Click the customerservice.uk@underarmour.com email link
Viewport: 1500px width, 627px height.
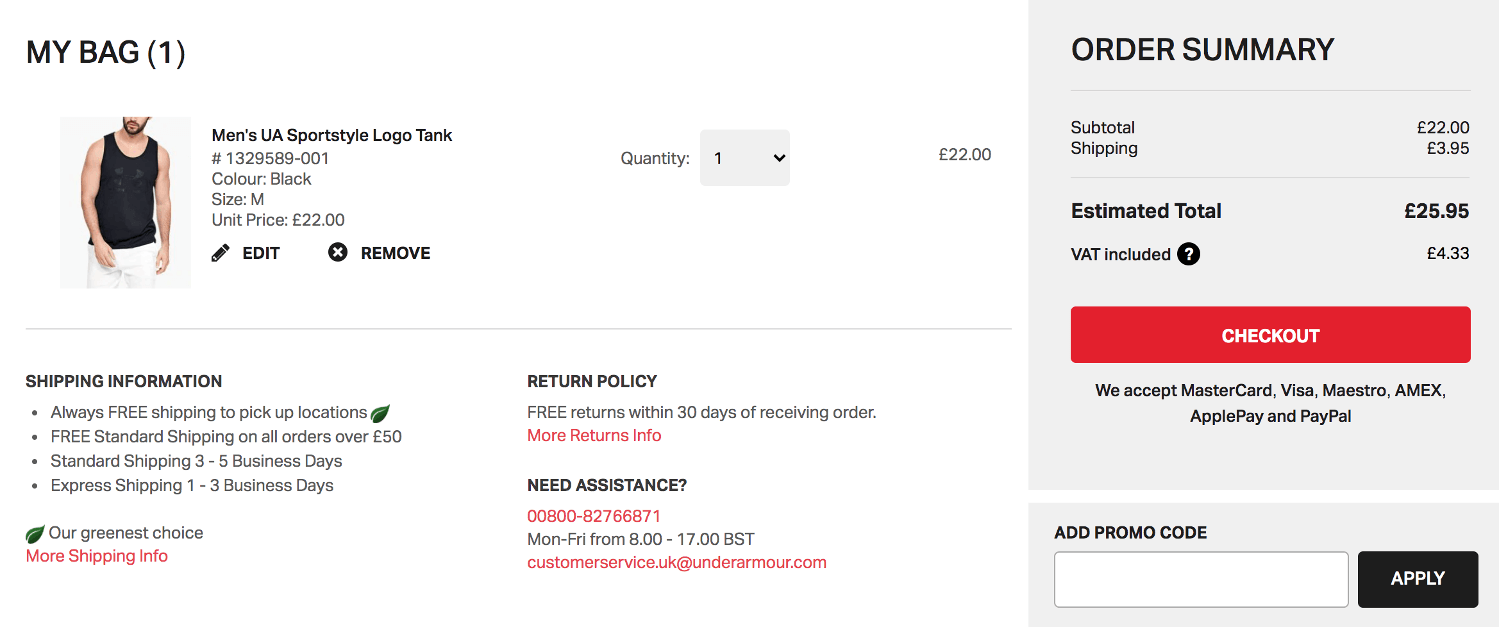pos(677,562)
